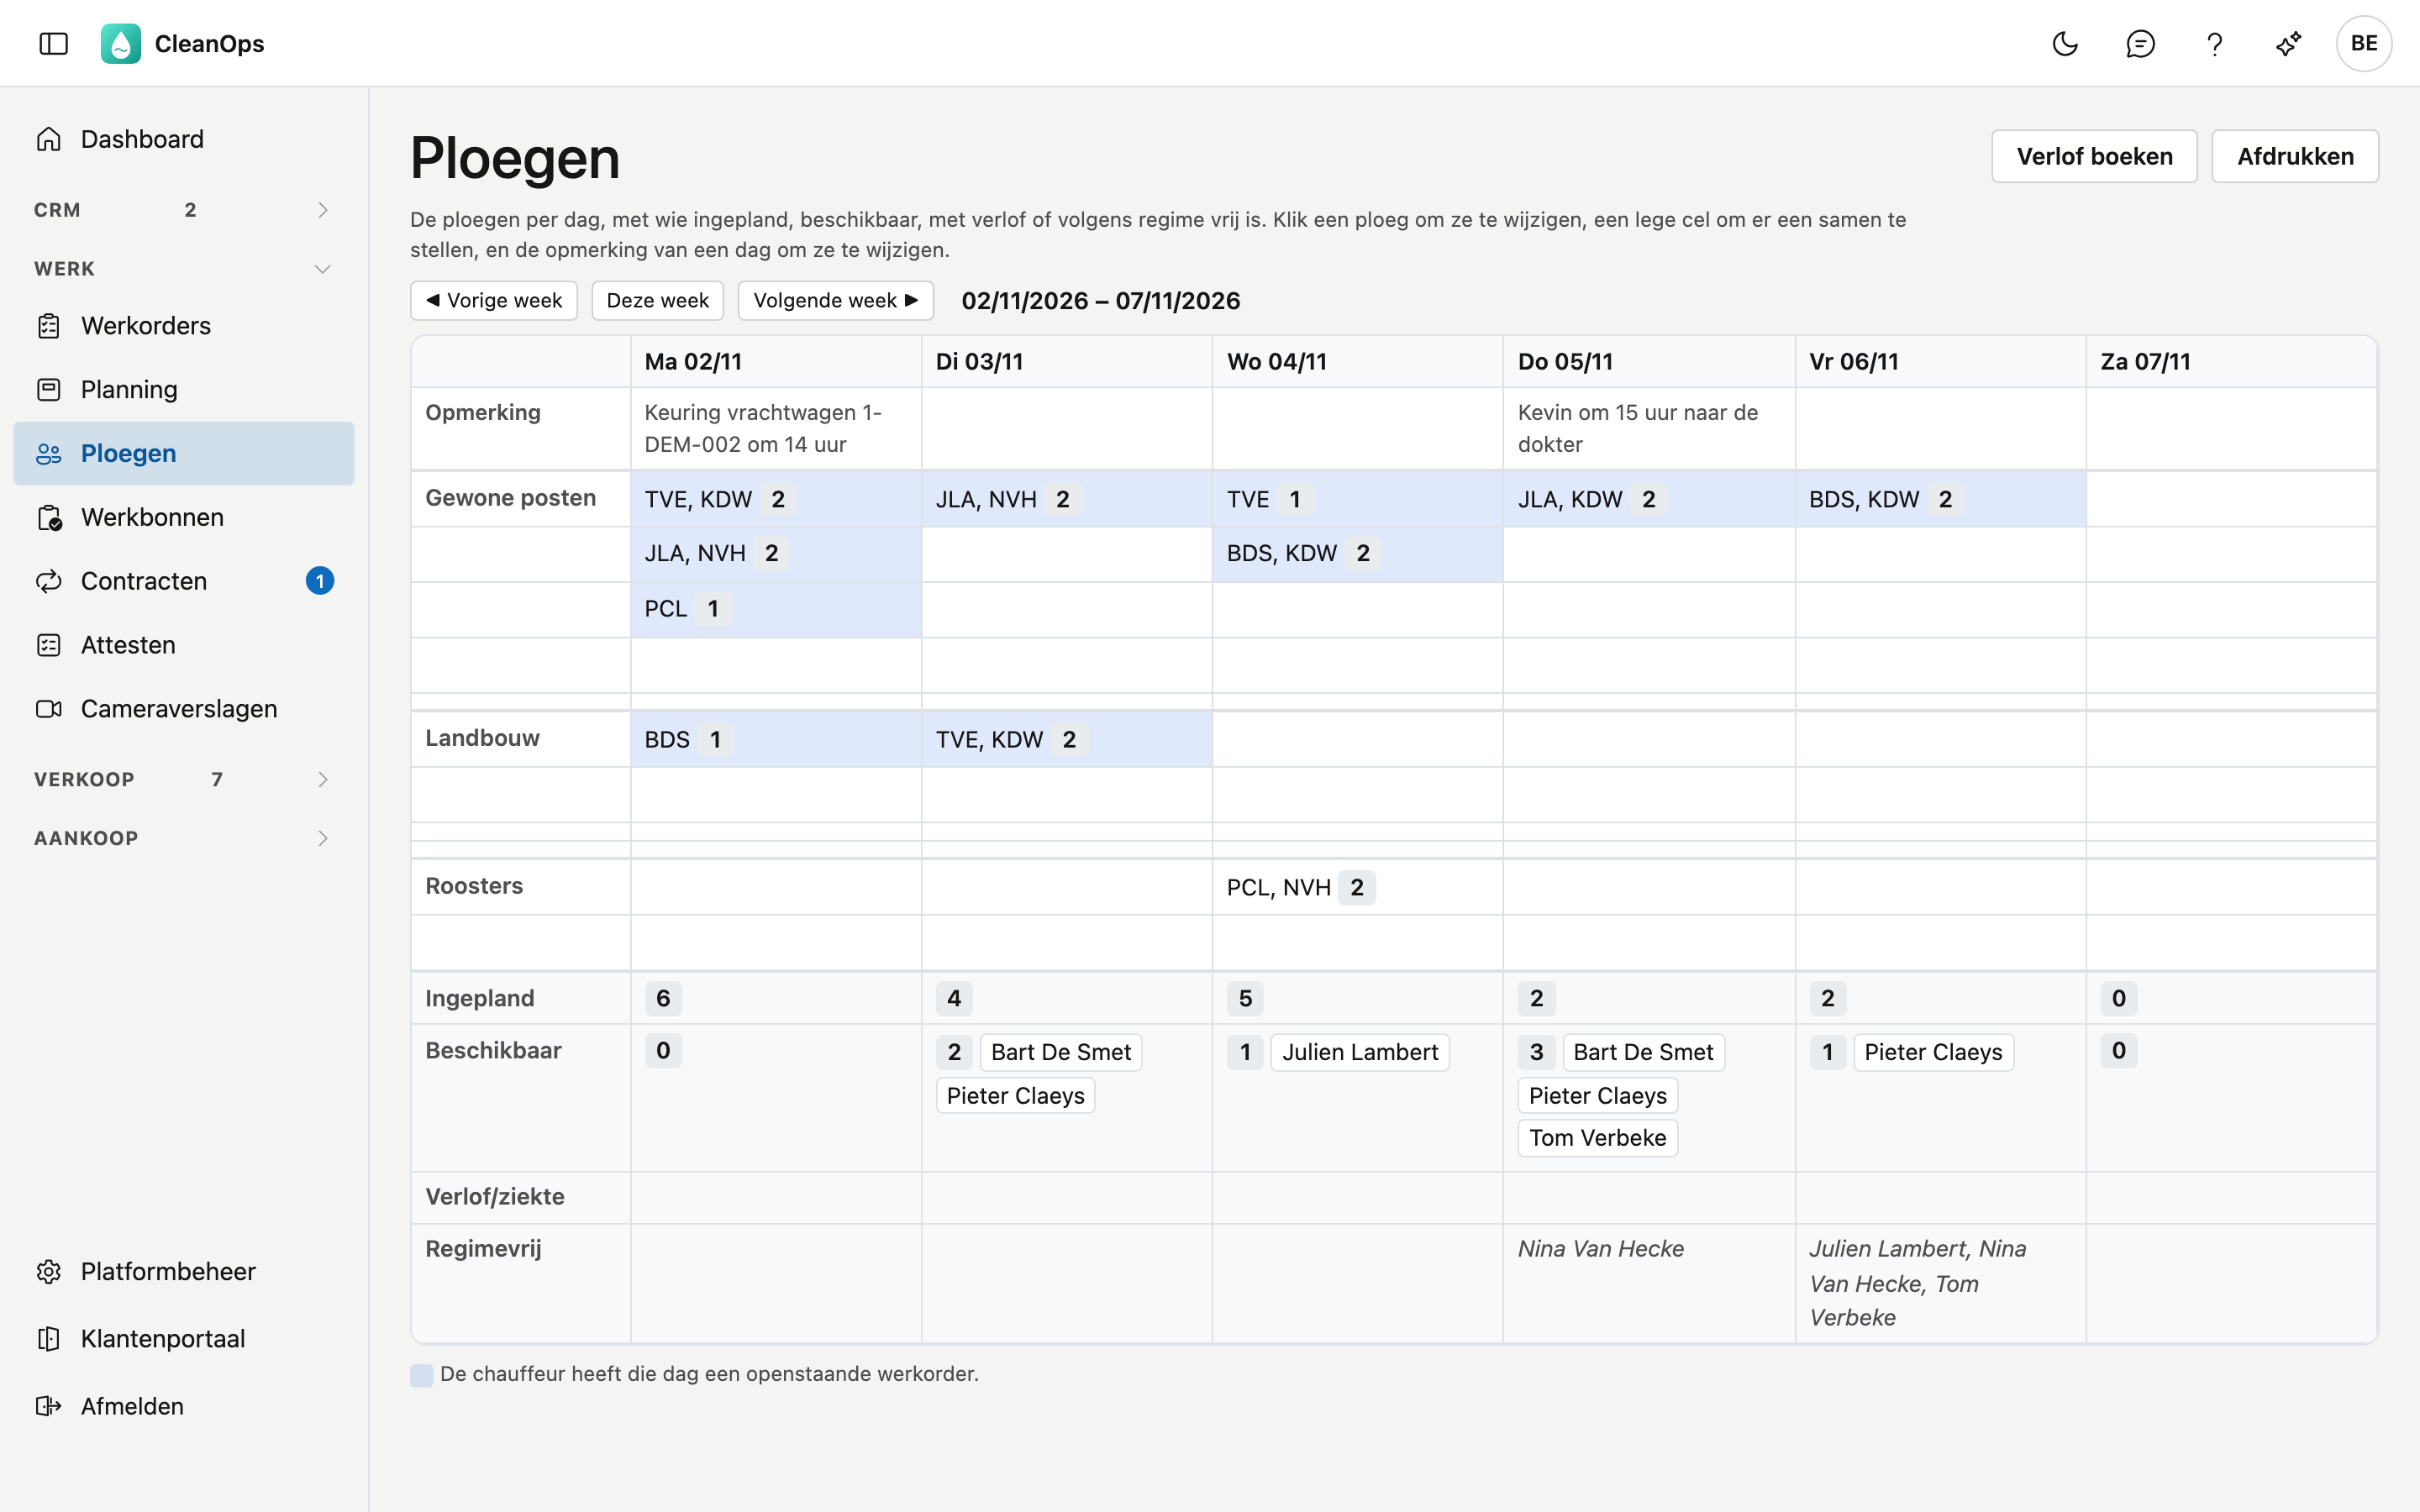Click the Platformbeheer gear icon
The width and height of the screenshot is (2420, 1512).
click(49, 1271)
